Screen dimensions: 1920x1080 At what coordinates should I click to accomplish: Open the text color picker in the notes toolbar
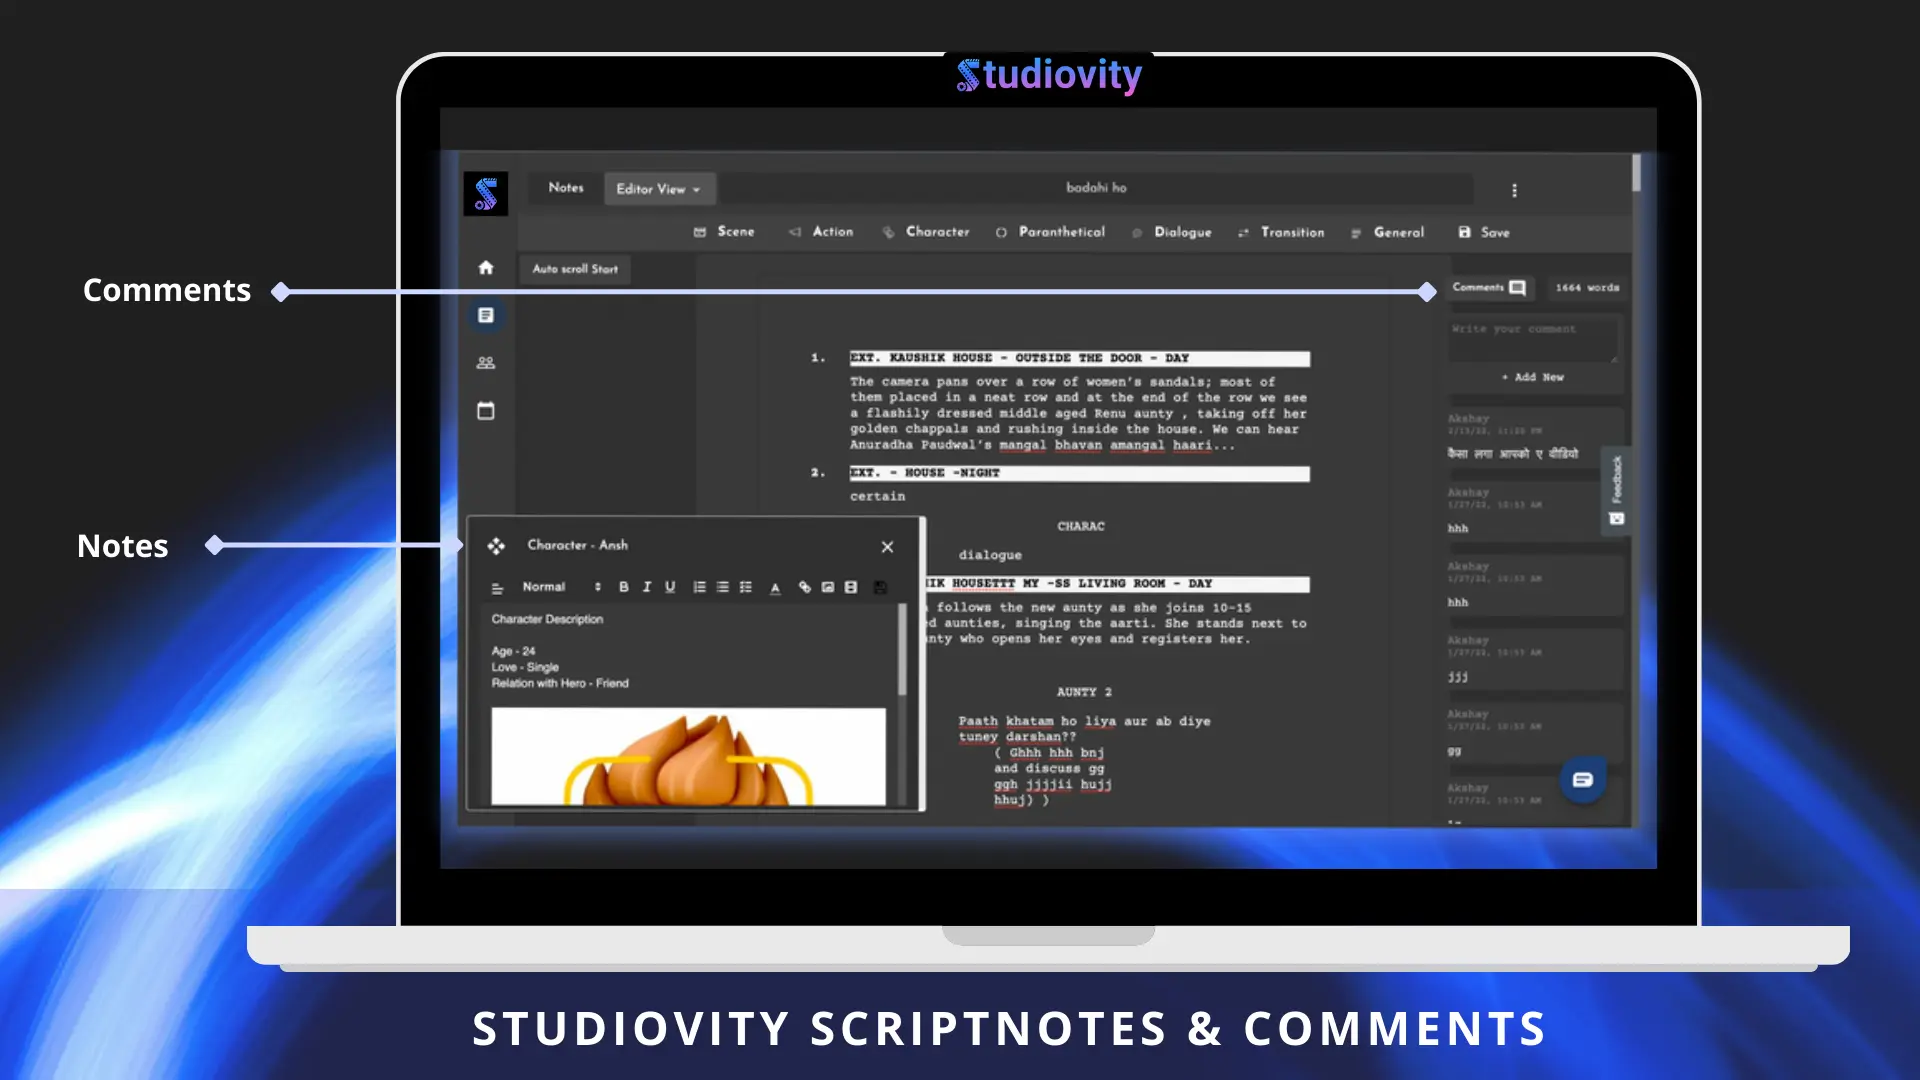[x=775, y=587]
